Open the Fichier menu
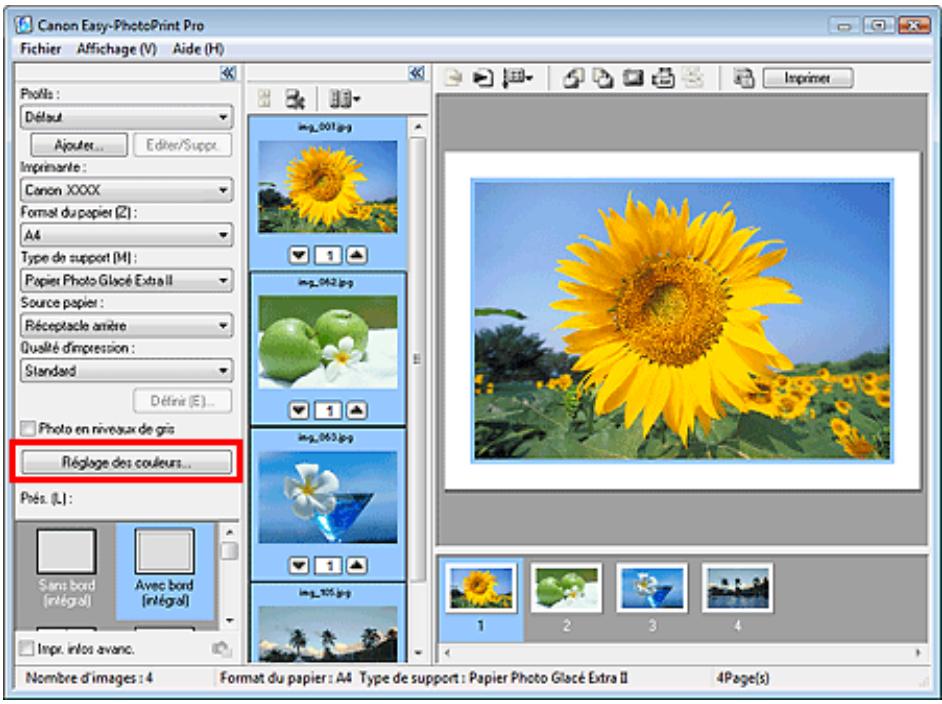 tap(40, 49)
